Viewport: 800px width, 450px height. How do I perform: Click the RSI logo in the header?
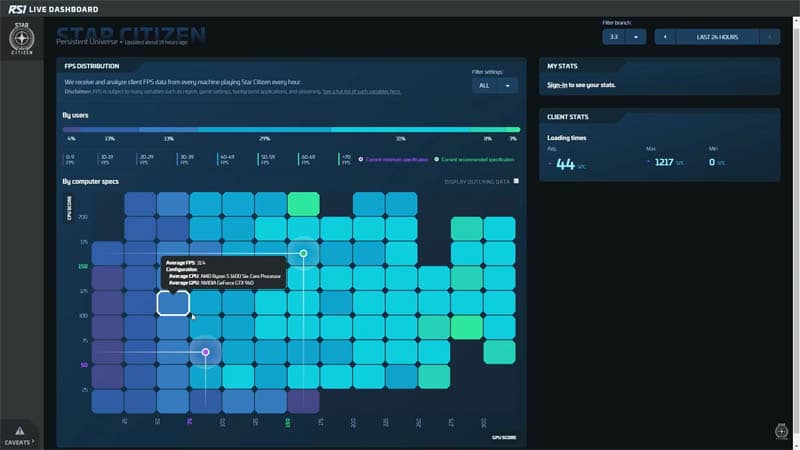click(x=17, y=9)
